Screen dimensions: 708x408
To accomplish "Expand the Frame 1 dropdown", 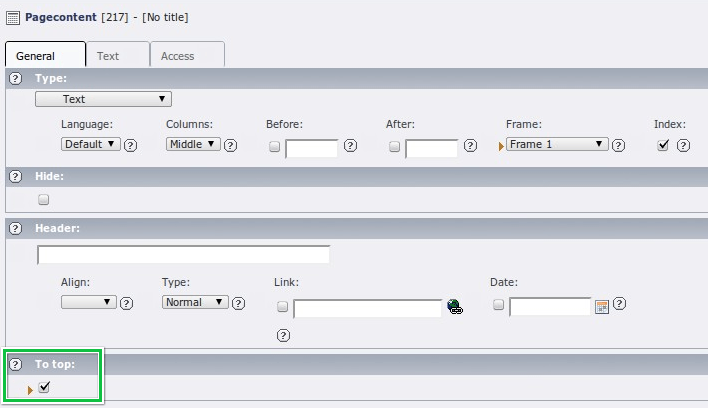I will point(557,144).
